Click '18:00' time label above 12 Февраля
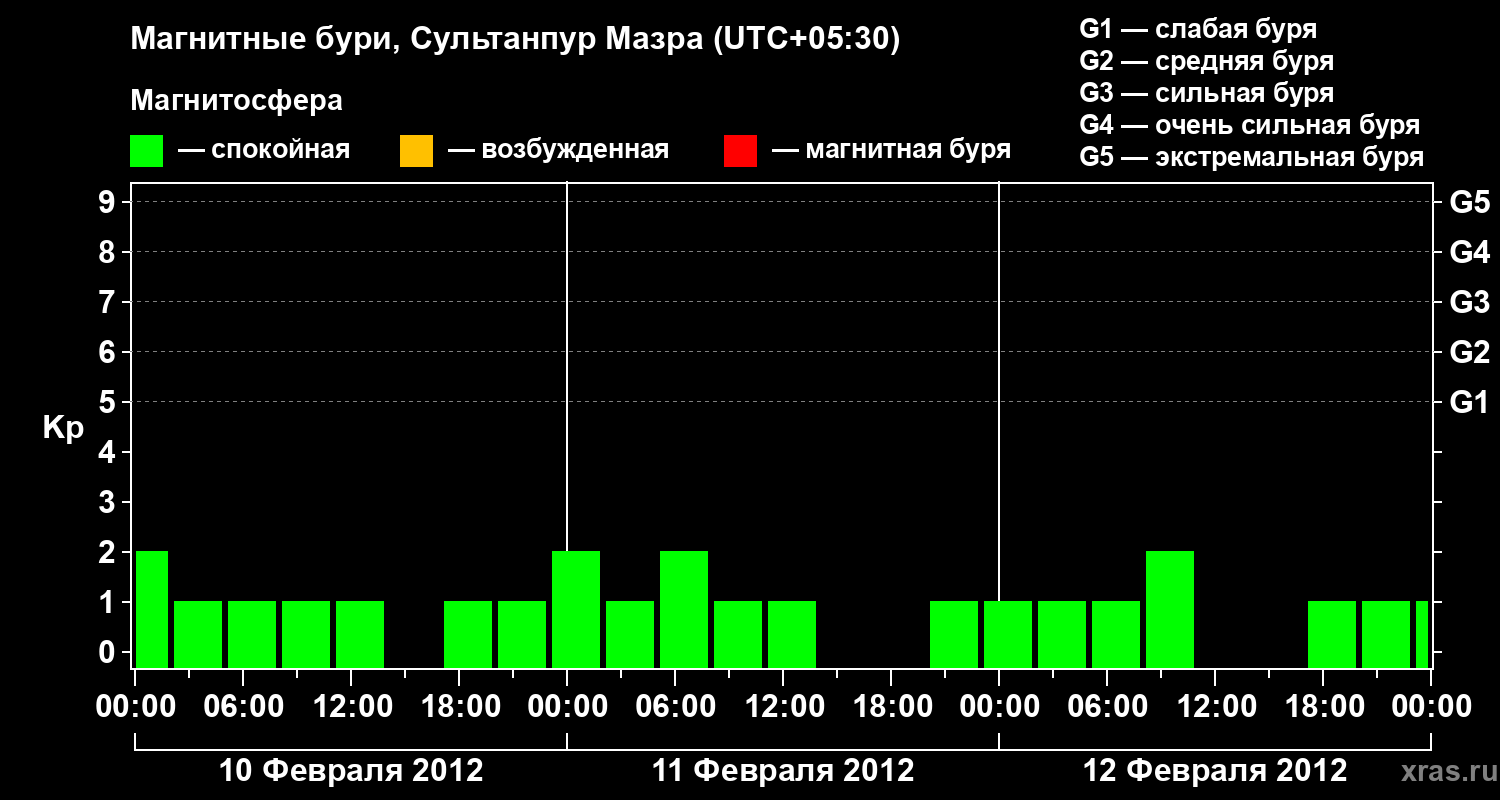This screenshot has width=1500, height=800. [x=1323, y=706]
